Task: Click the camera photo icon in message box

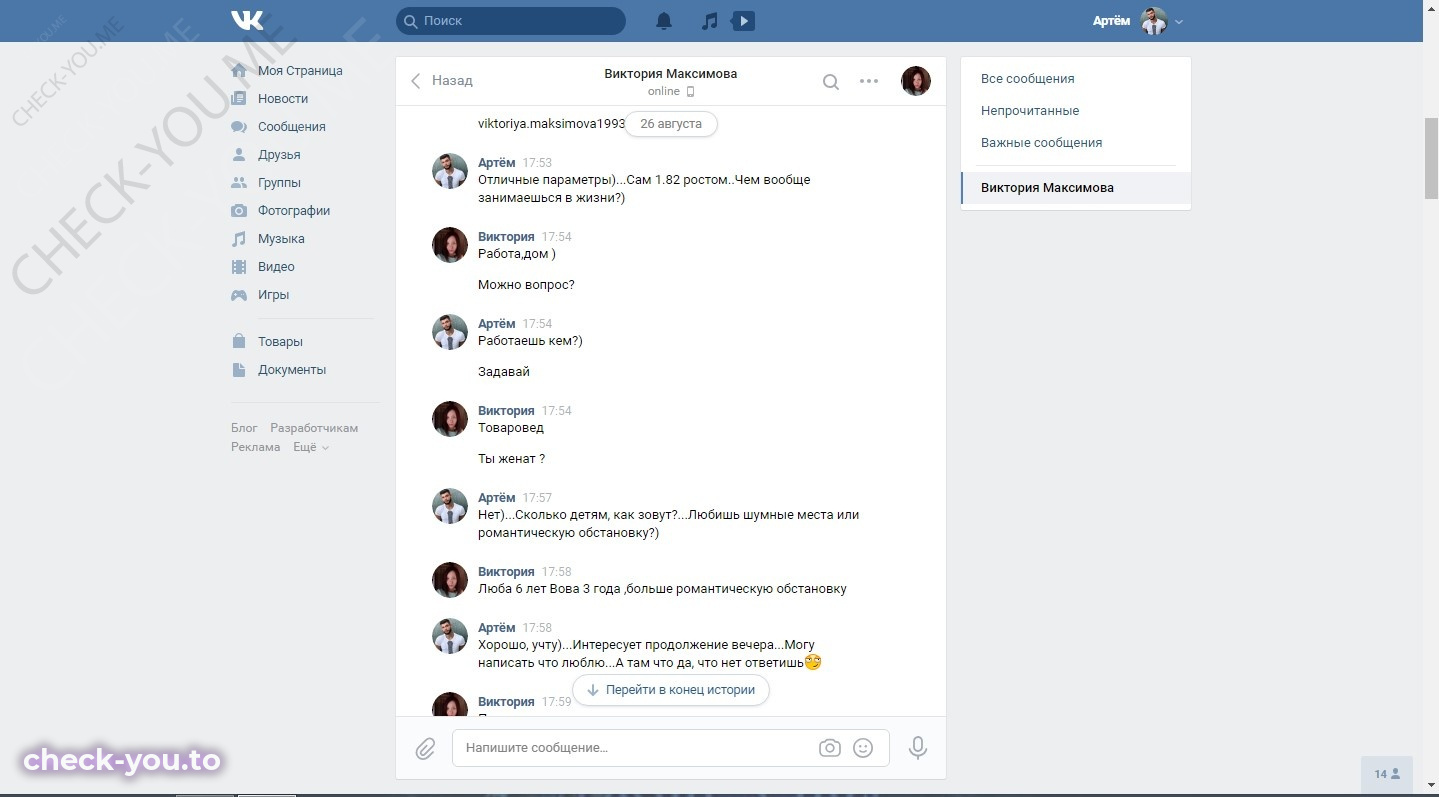Action: coord(830,748)
